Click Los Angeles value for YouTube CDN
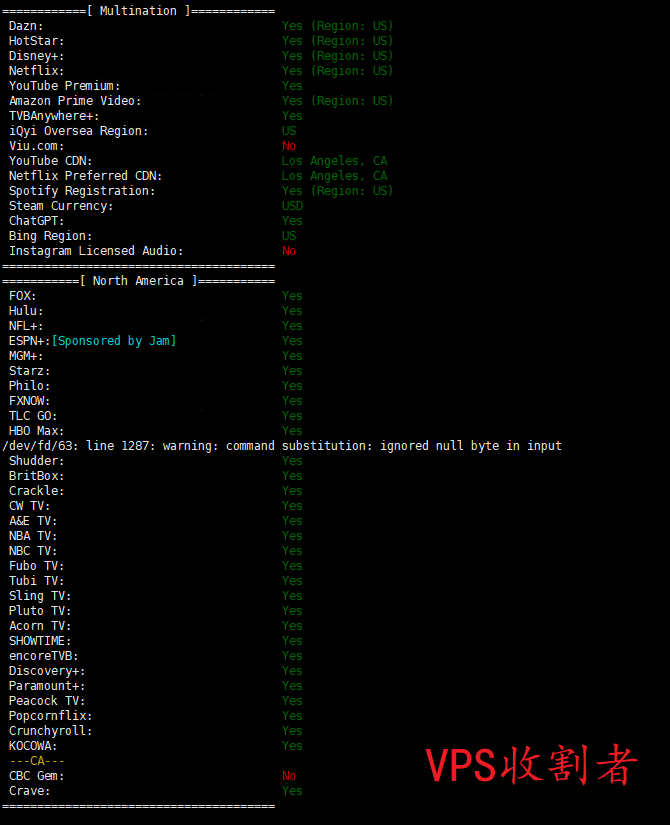Image resolution: width=670 pixels, height=825 pixels. tap(334, 161)
